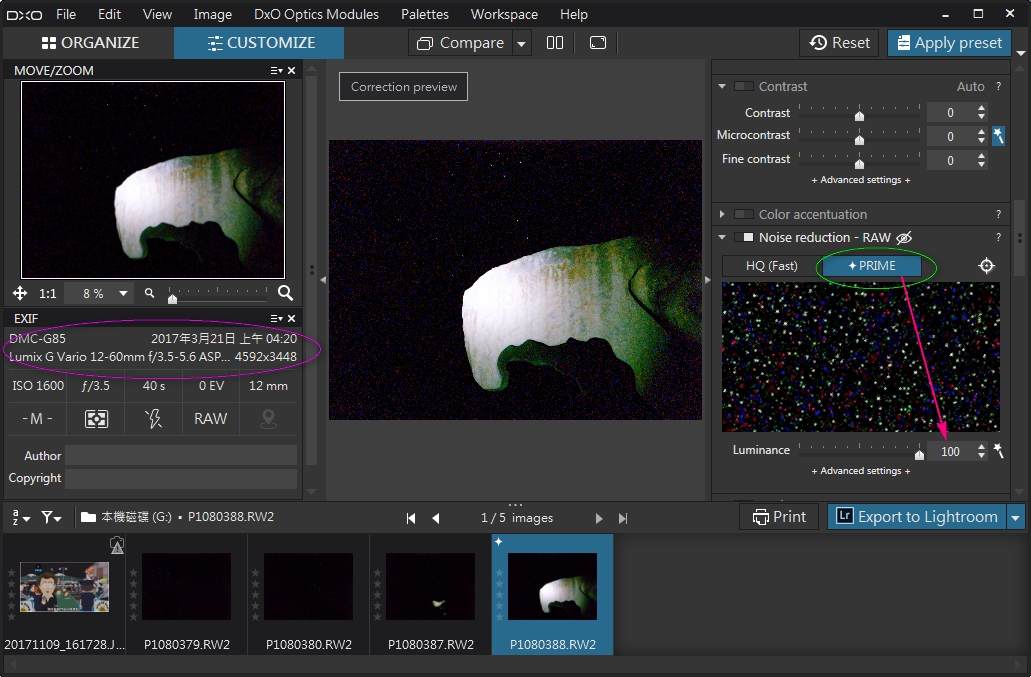1031x677 pixels.
Task: Click Export to Lightroom button
Action: [x=917, y=517]
